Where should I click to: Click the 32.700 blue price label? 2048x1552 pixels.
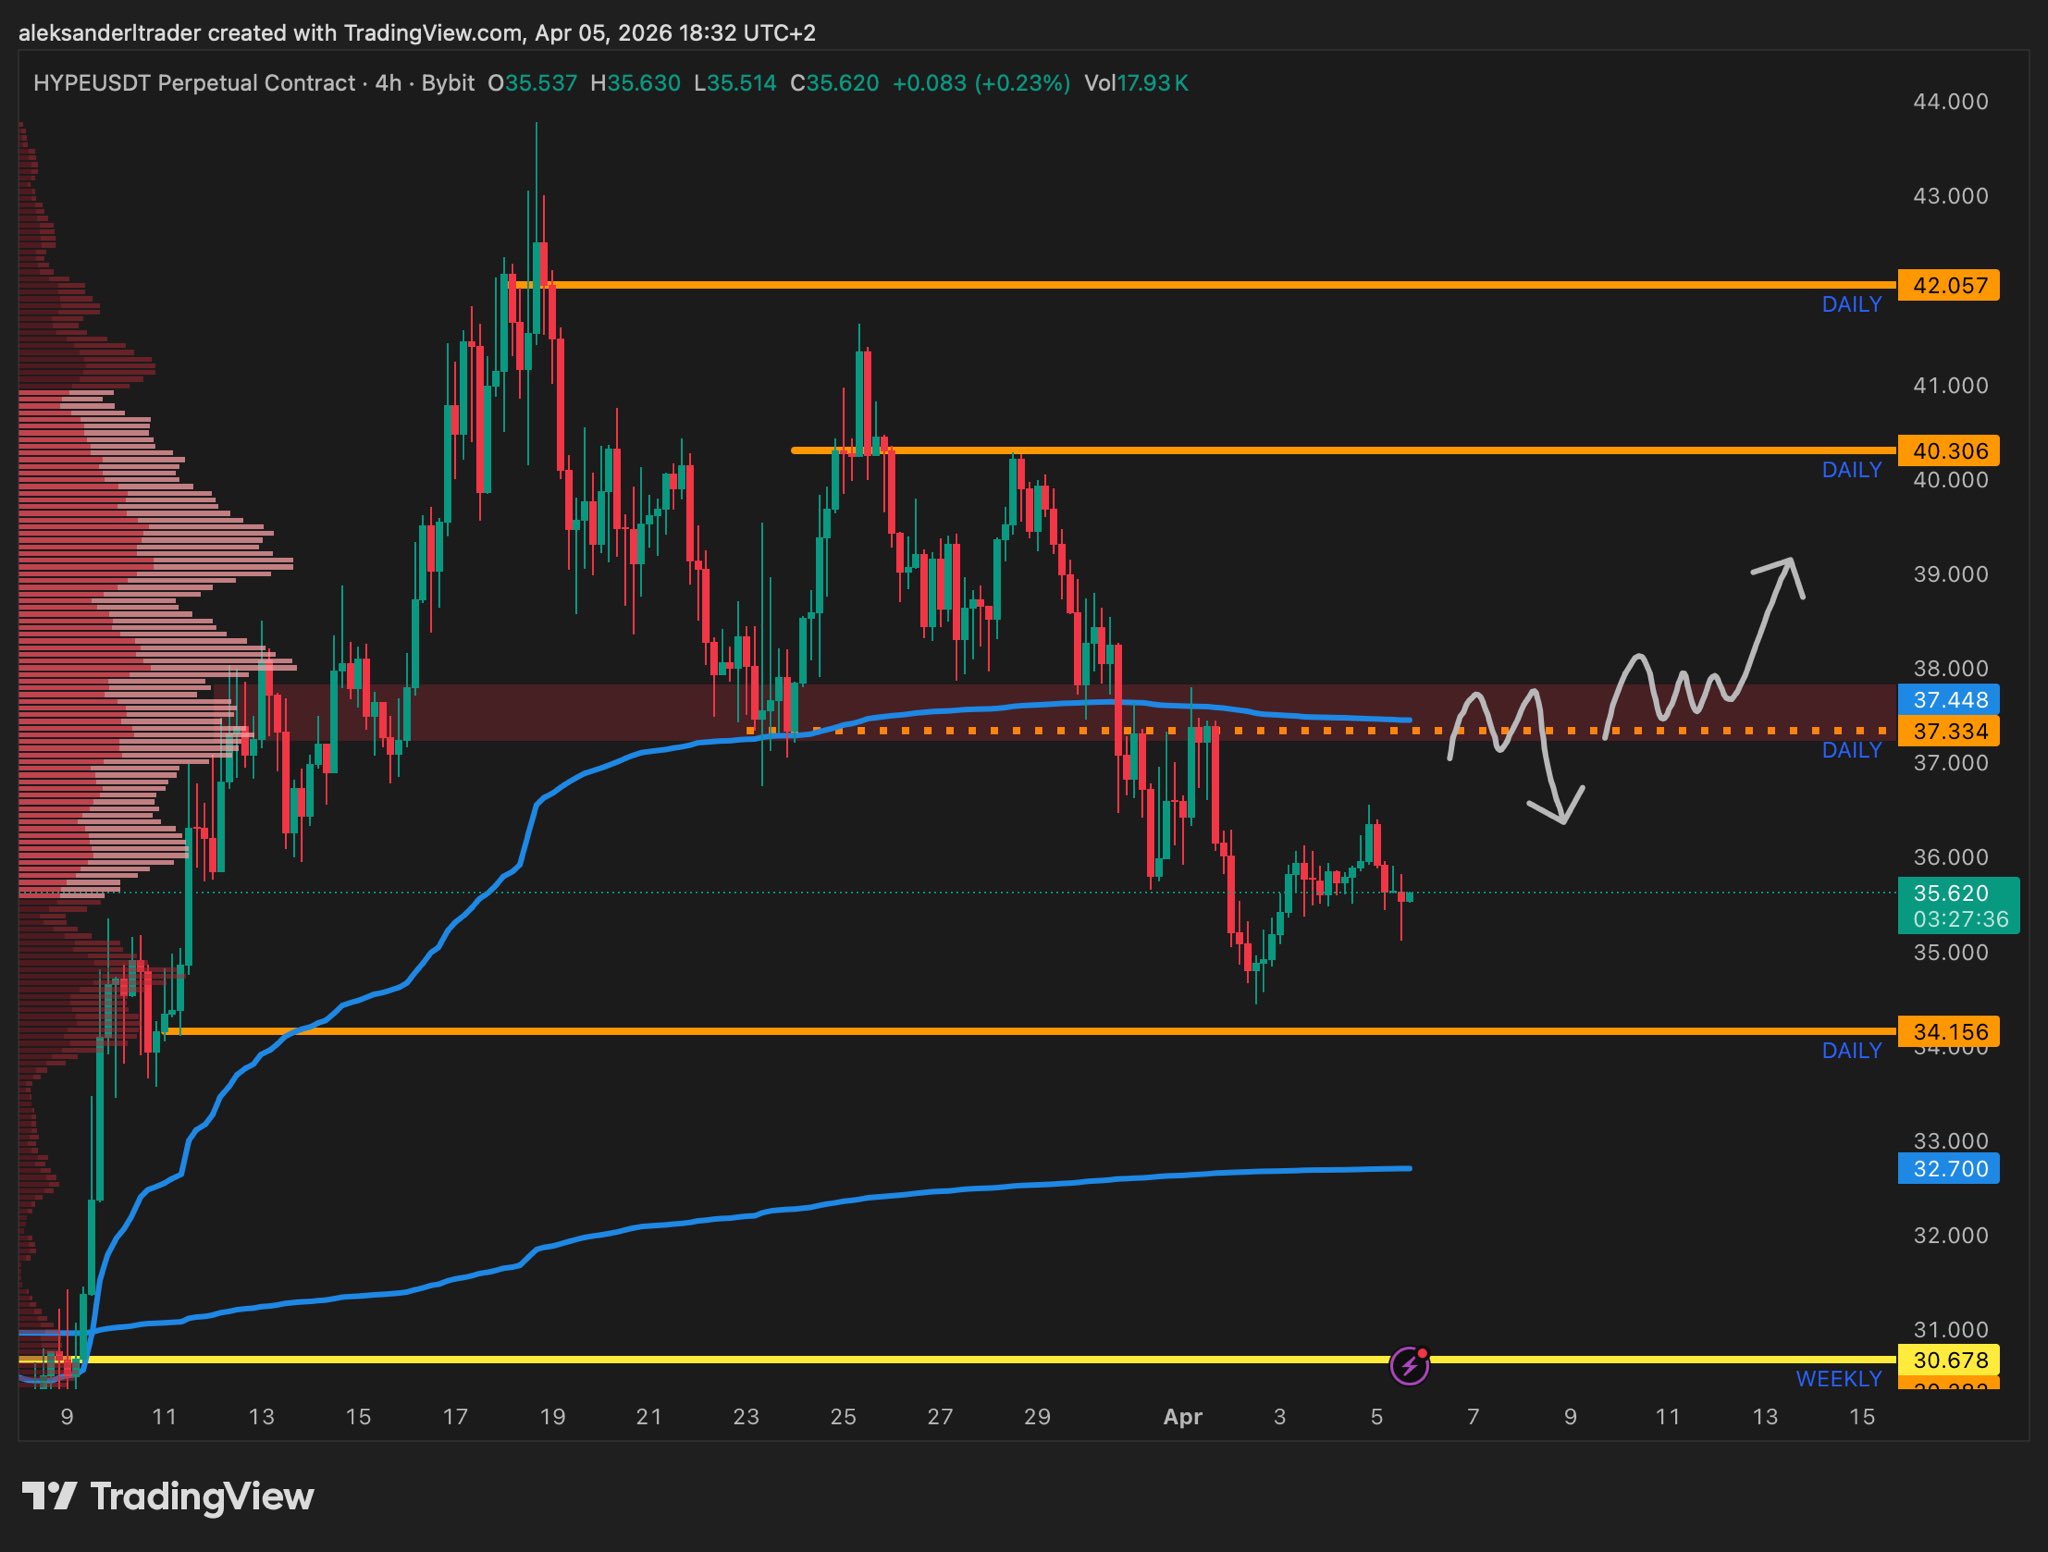(1948, 1169)
